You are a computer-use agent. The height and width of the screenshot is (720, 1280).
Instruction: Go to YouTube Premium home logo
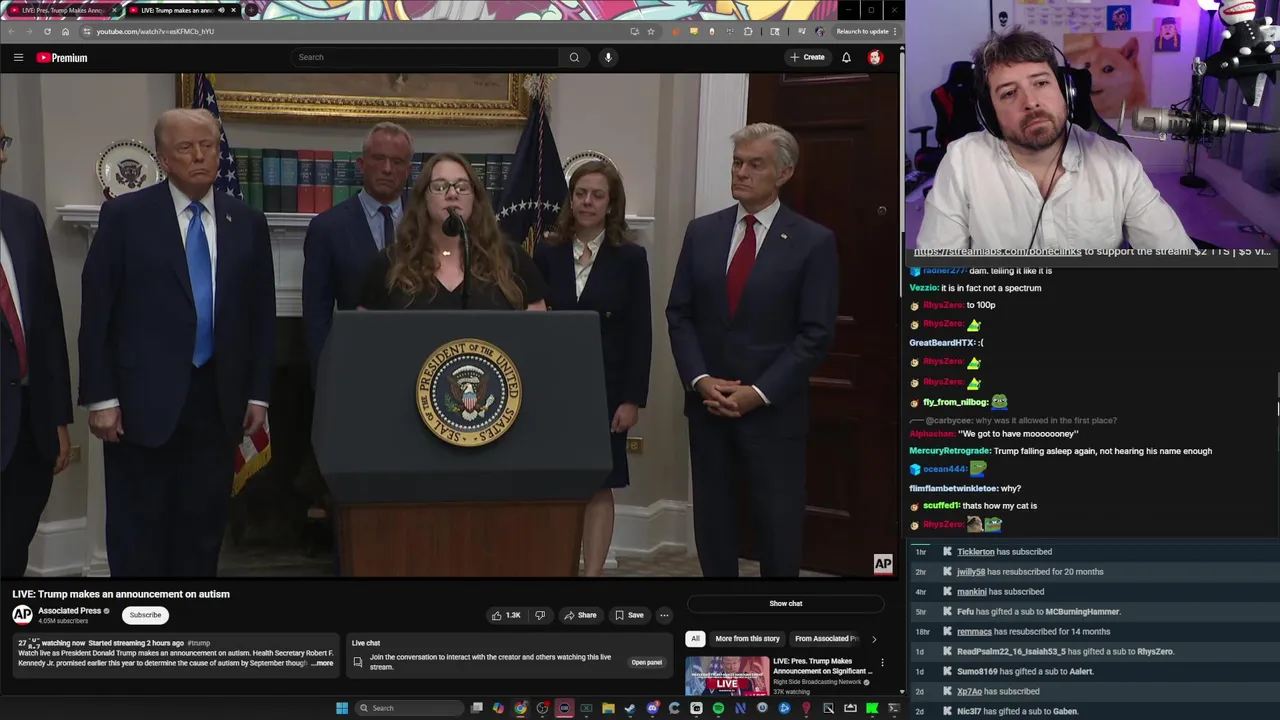(62, 58)
